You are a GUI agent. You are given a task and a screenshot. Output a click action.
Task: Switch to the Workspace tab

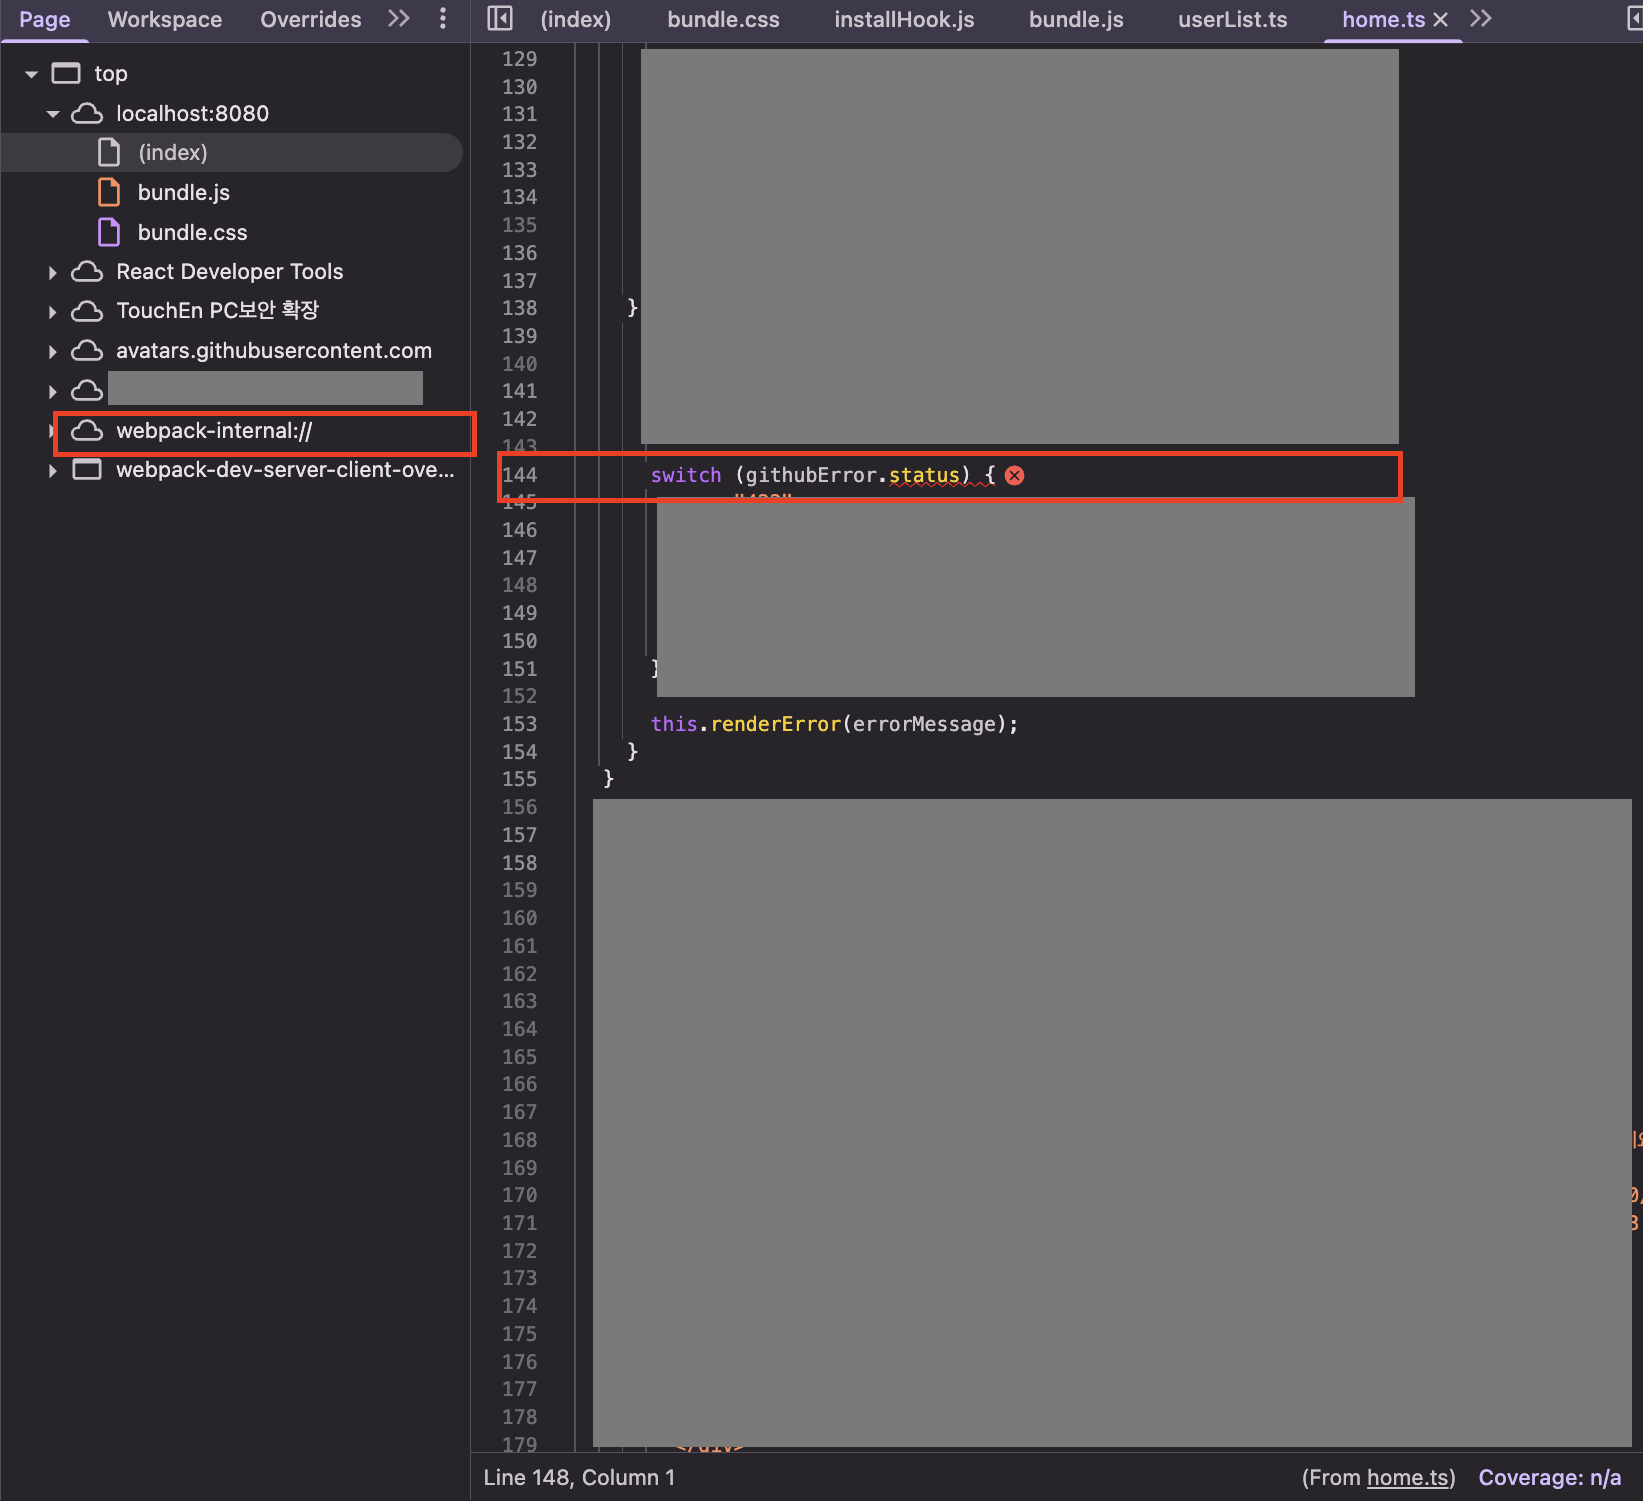point(165,20)
